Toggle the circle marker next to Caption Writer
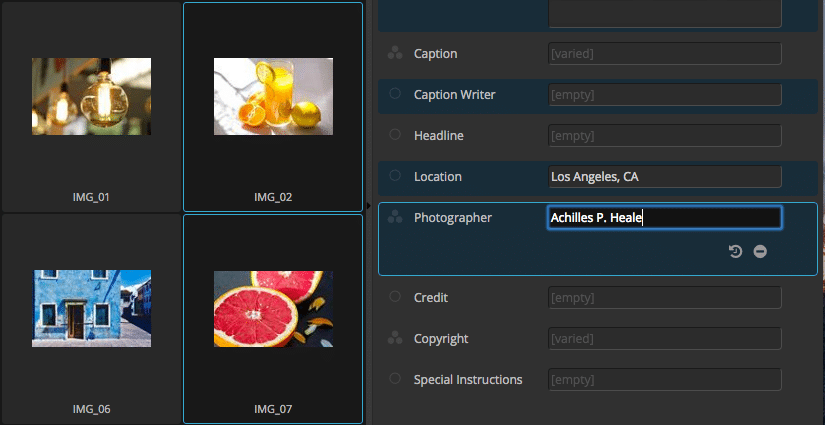This screenshot has height=425, width=825. 394,94
